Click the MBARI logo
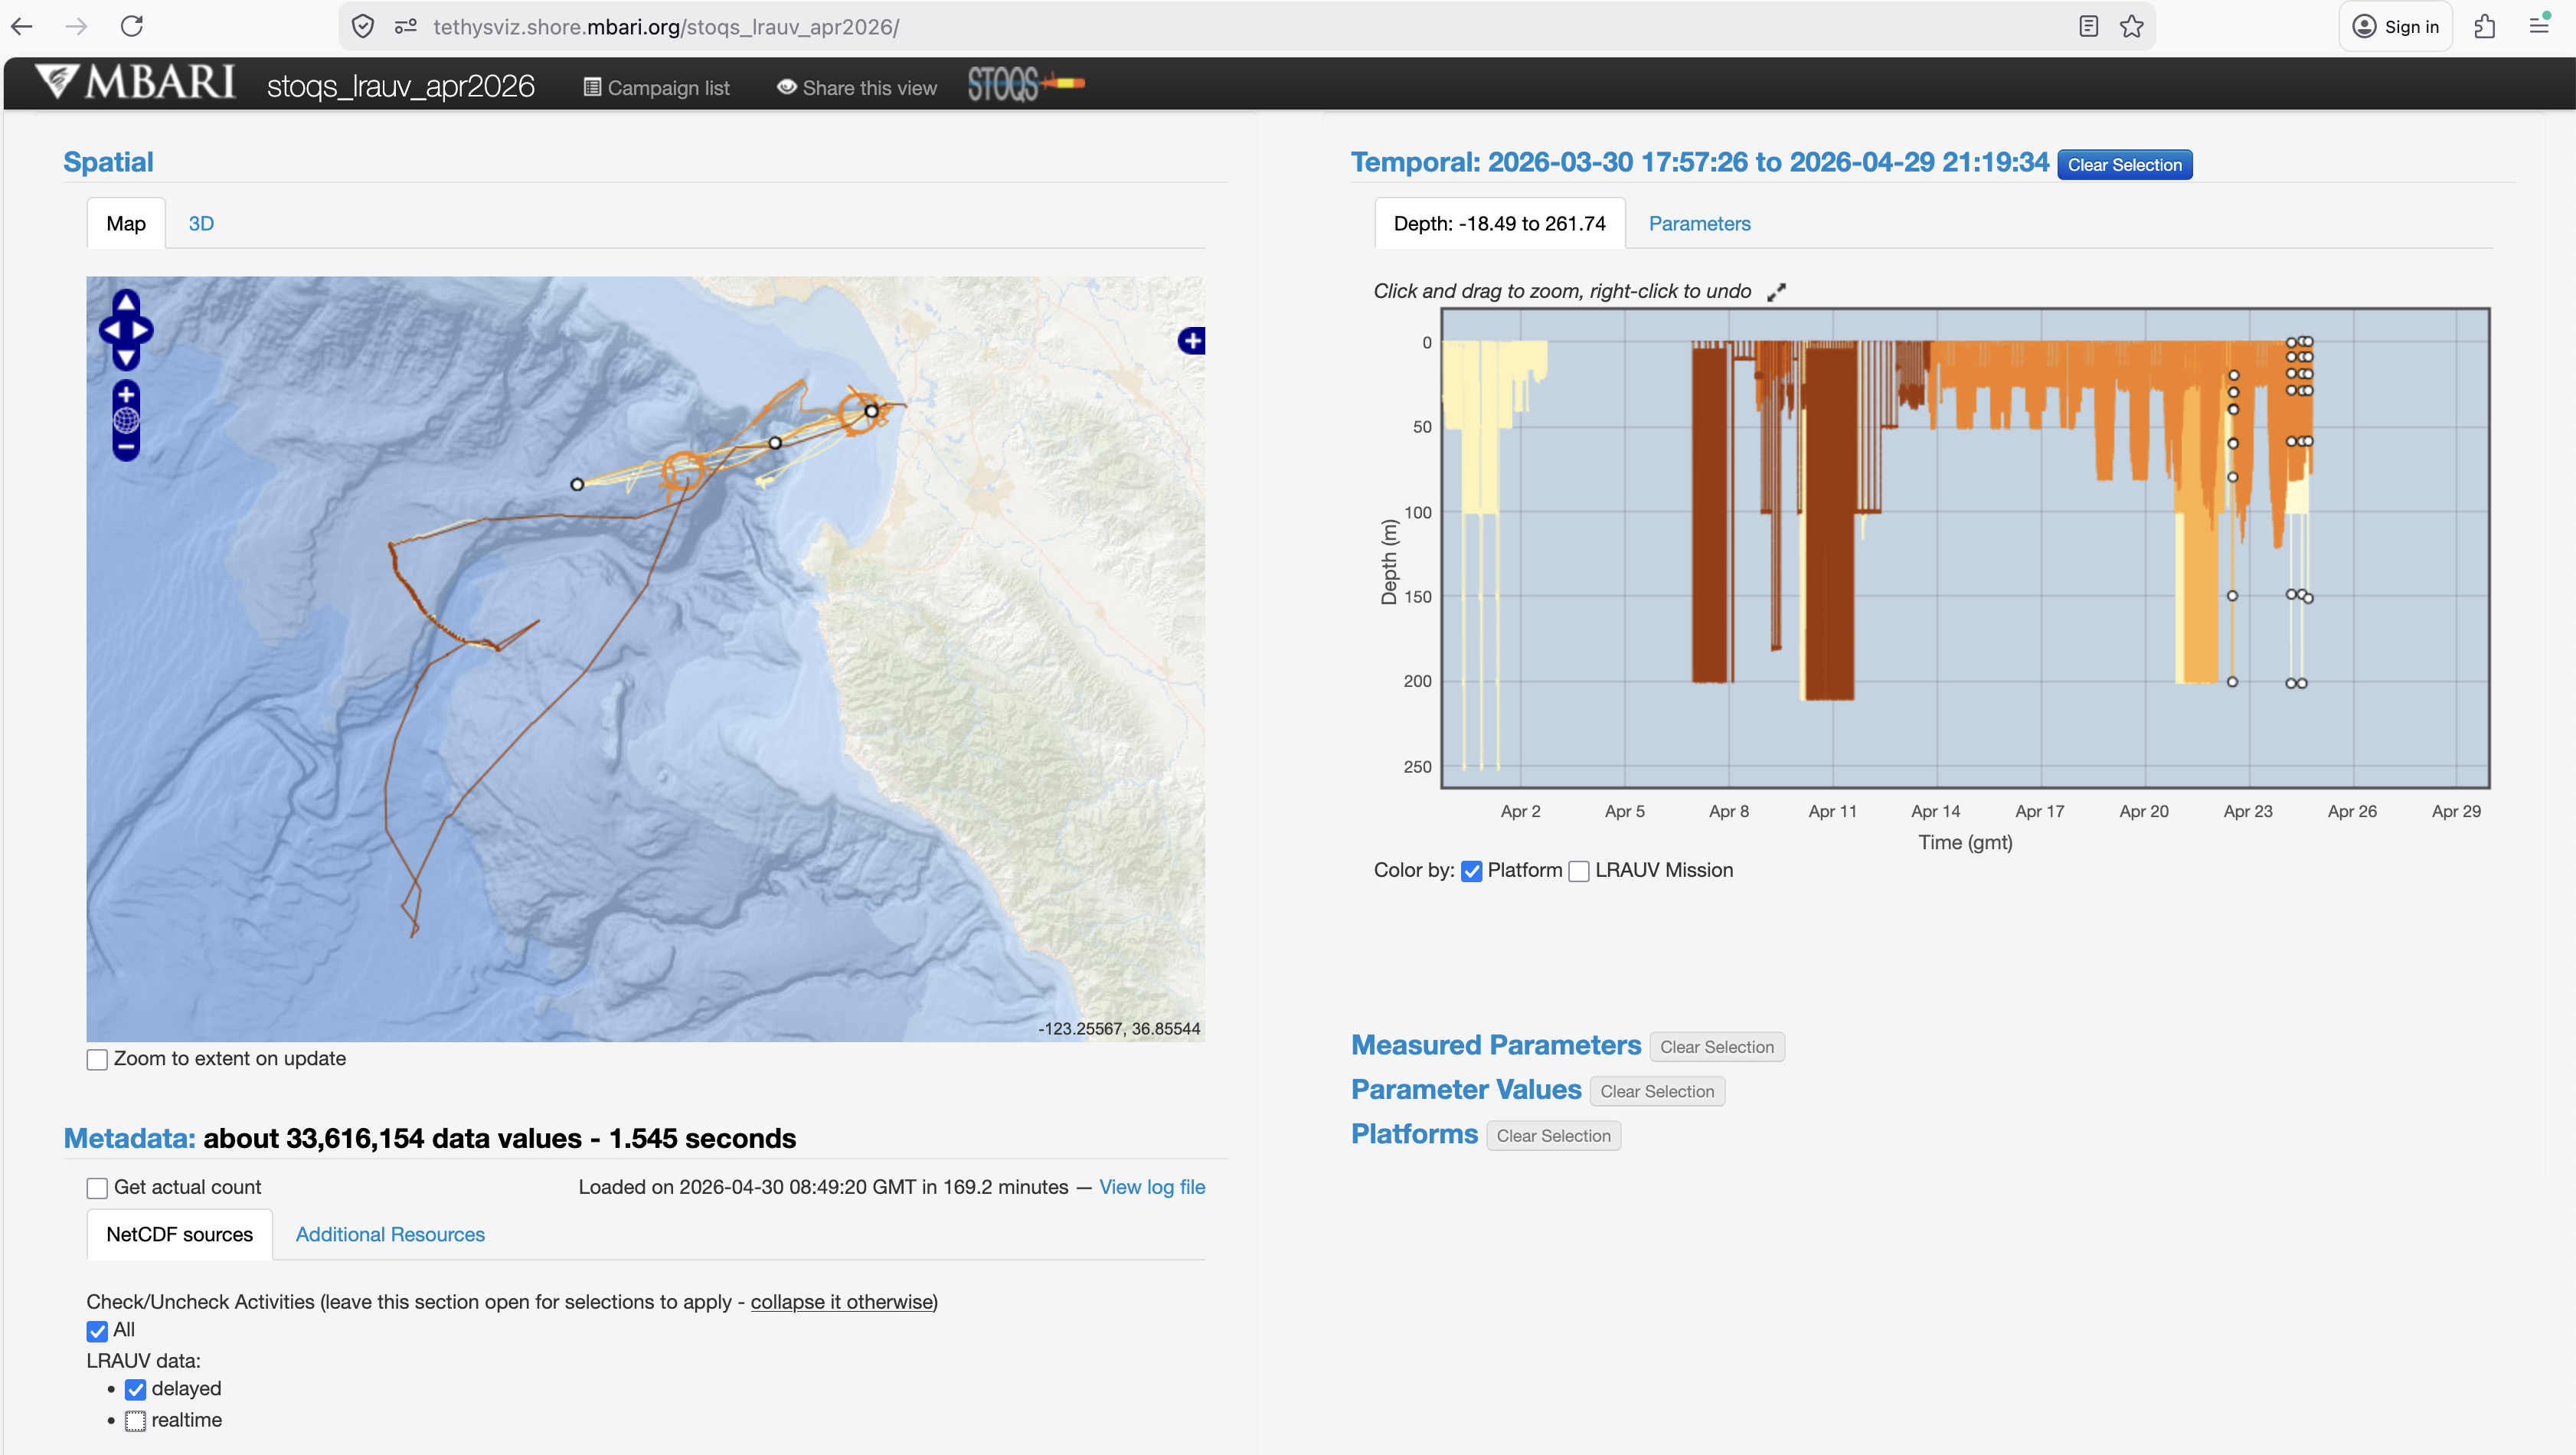 click(136, 83)
